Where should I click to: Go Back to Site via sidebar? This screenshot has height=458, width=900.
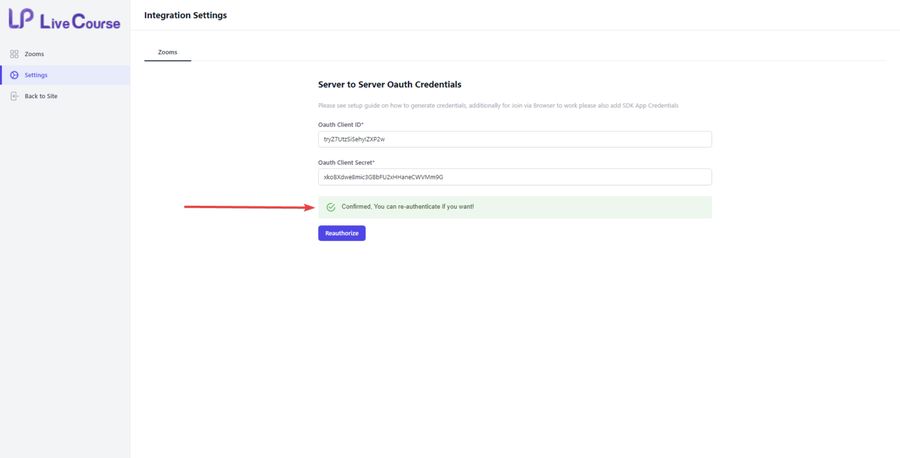(x=65, y=96)
